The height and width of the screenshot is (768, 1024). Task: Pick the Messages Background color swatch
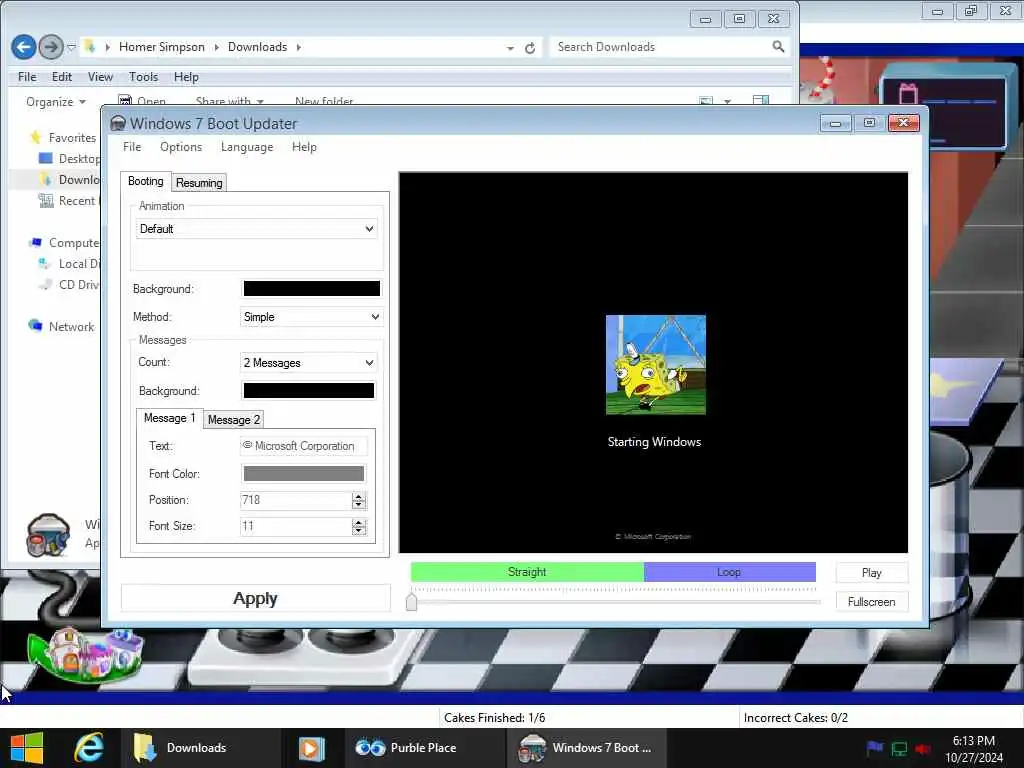coord(309,391)
